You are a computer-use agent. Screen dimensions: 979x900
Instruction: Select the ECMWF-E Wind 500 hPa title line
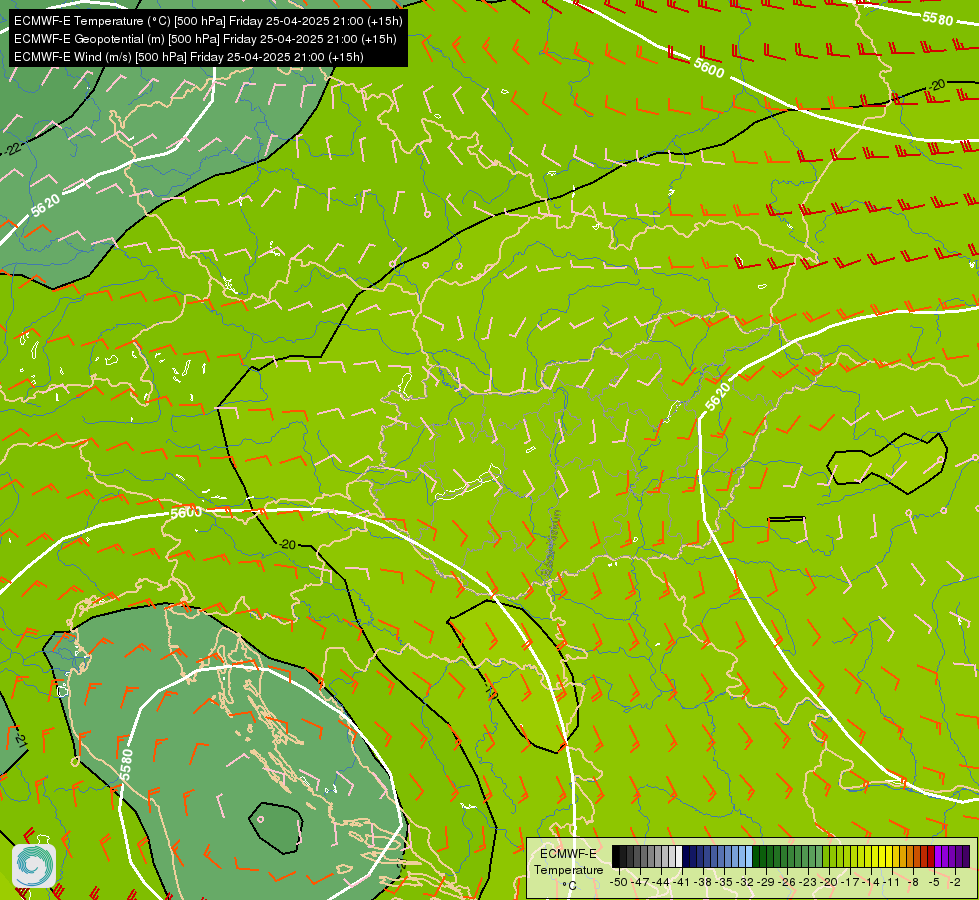189,57
